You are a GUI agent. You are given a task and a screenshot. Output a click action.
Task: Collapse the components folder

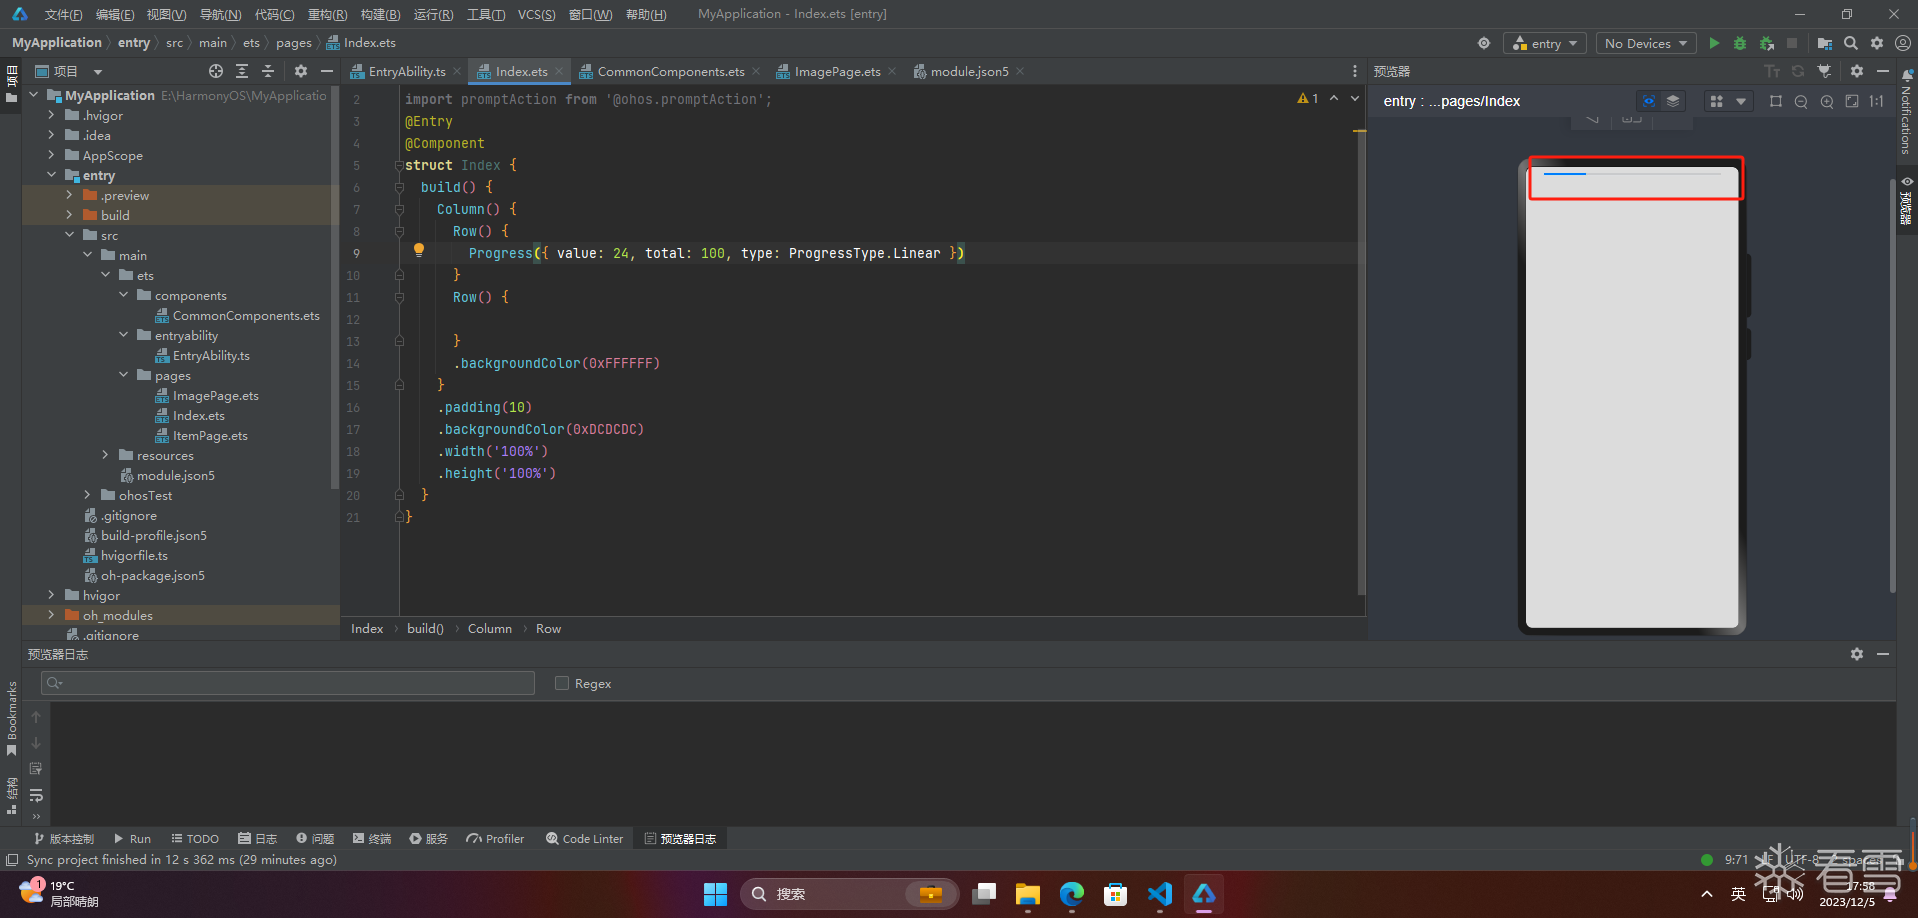point(124,295)
